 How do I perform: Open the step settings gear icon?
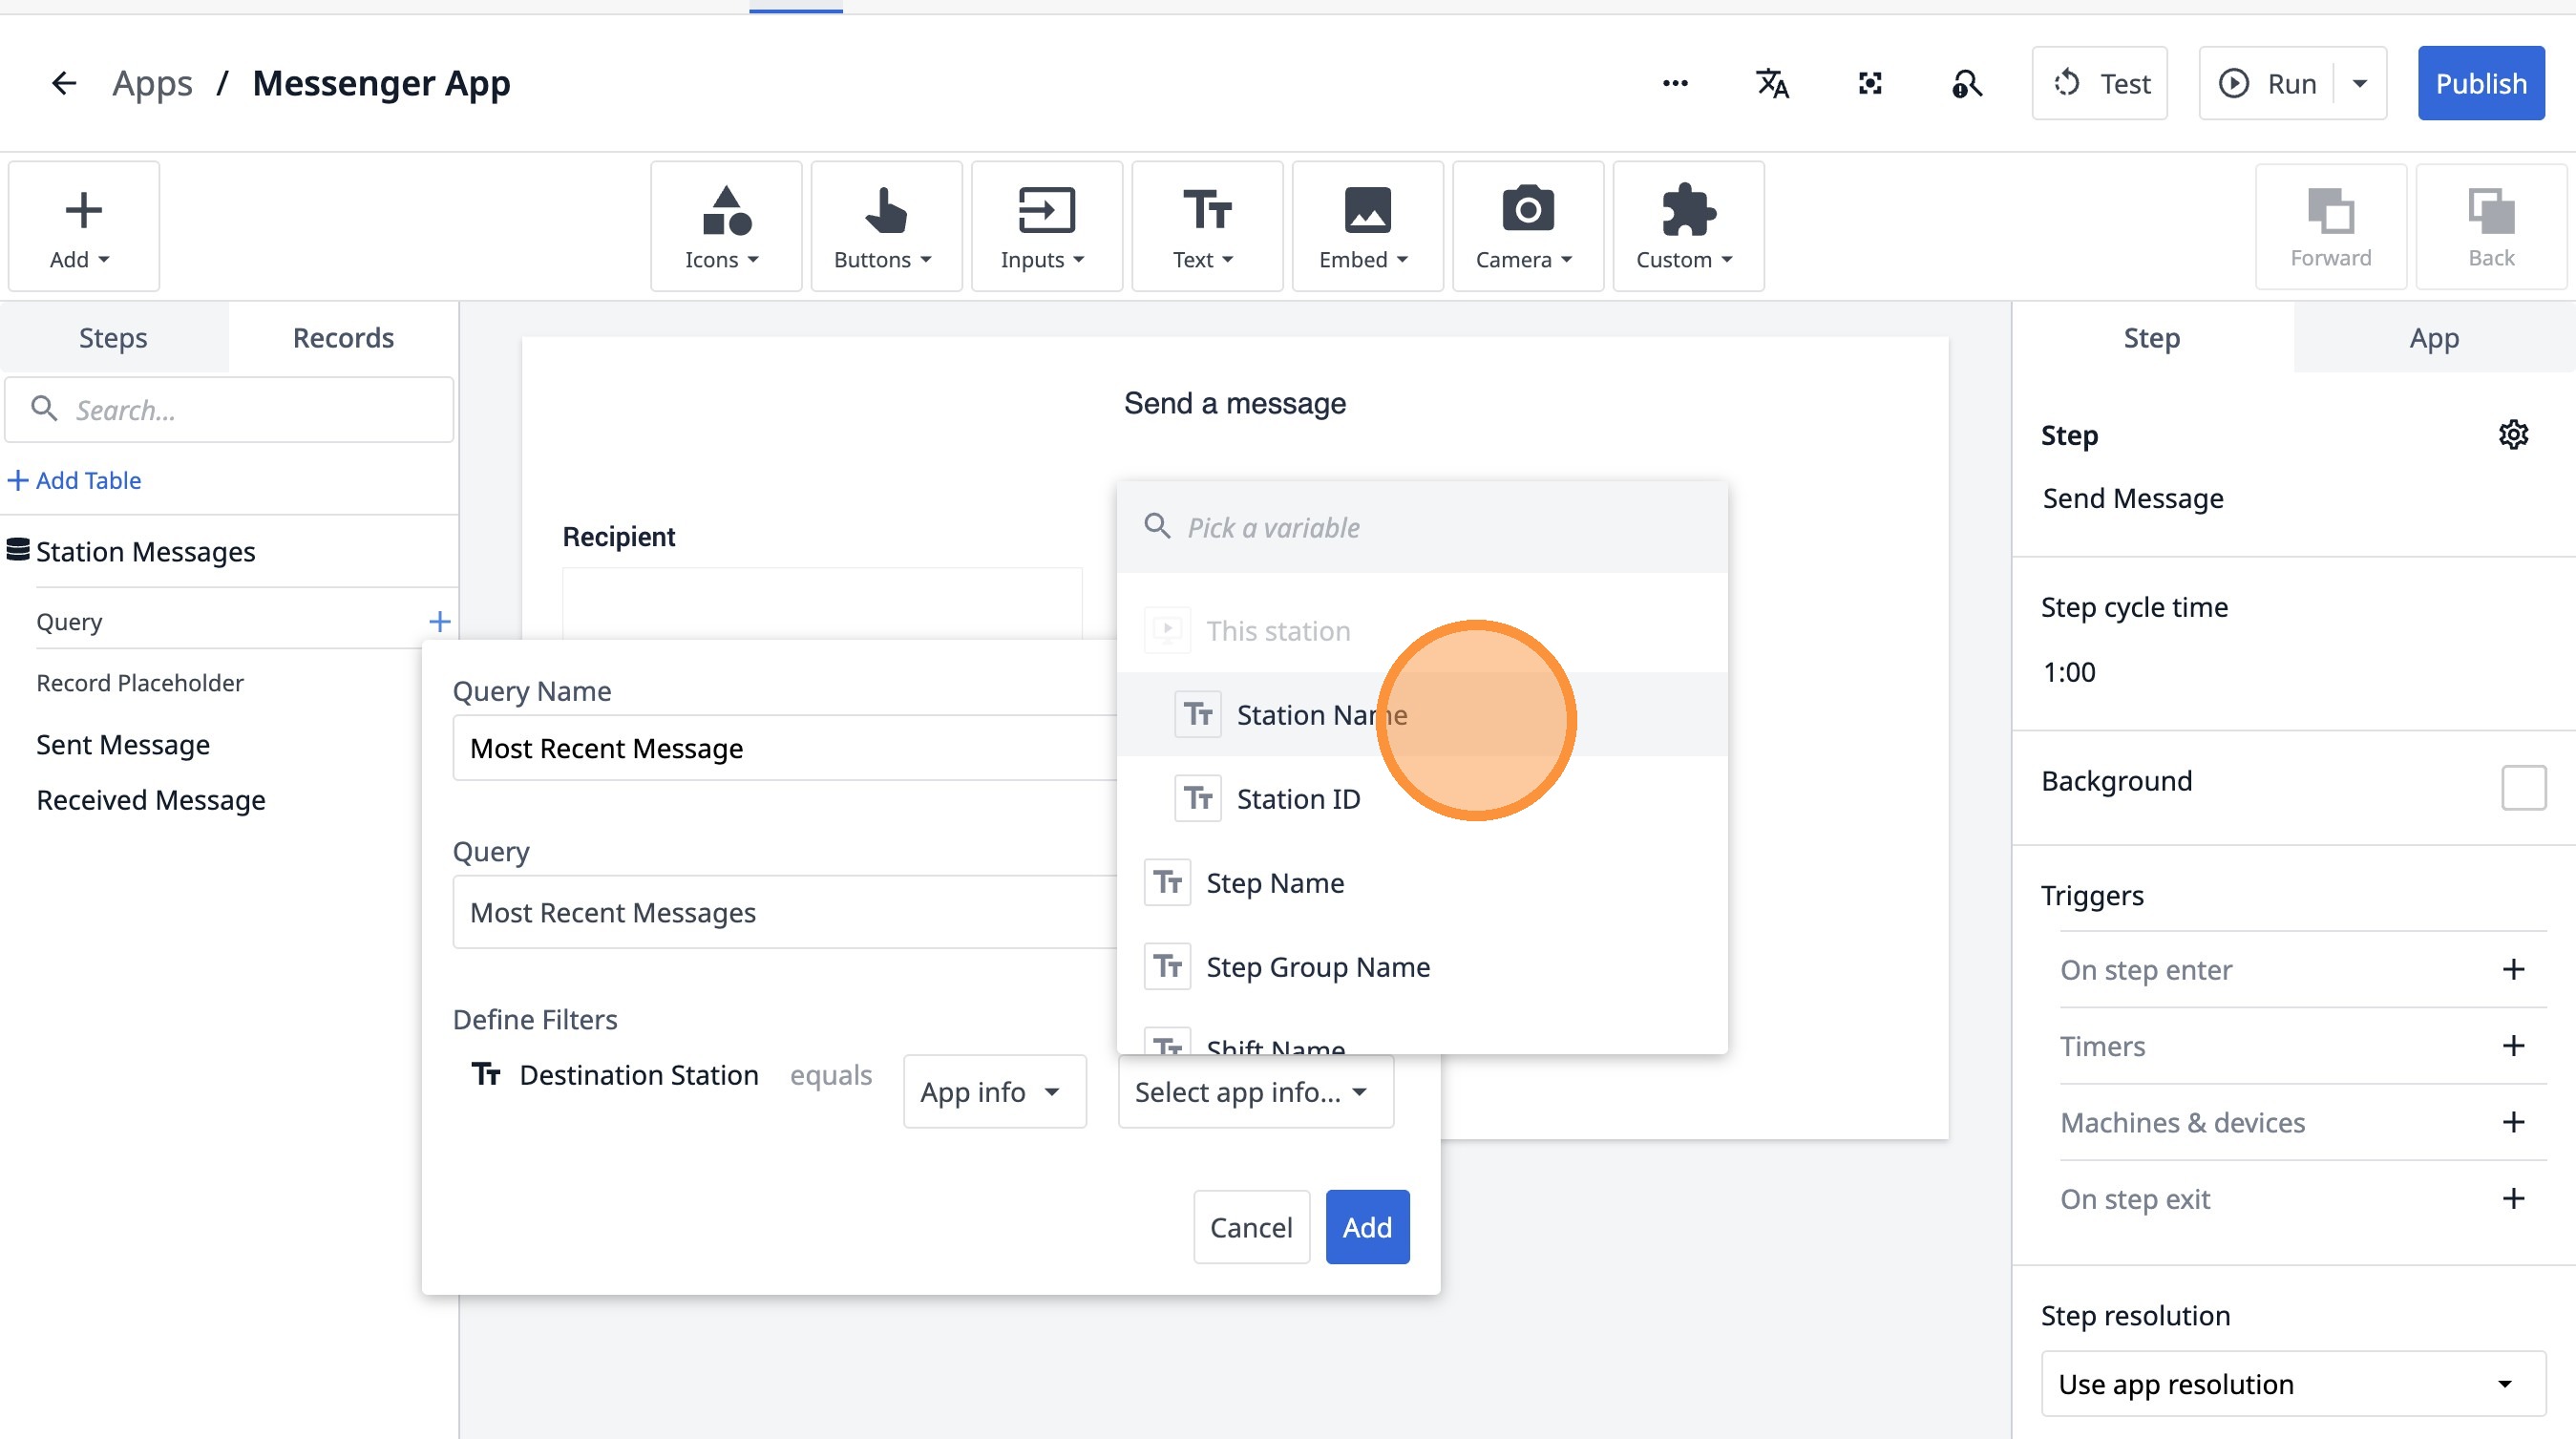2513,435
